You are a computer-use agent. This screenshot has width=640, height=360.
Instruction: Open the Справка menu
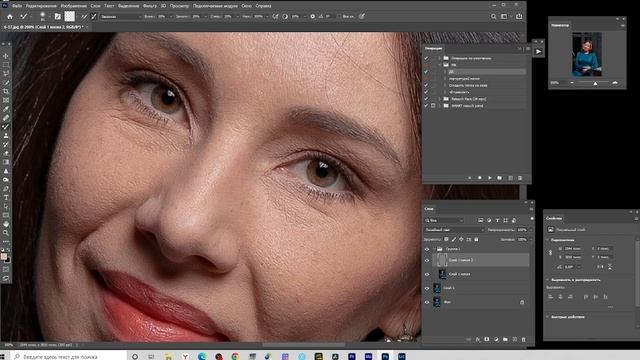263,6
